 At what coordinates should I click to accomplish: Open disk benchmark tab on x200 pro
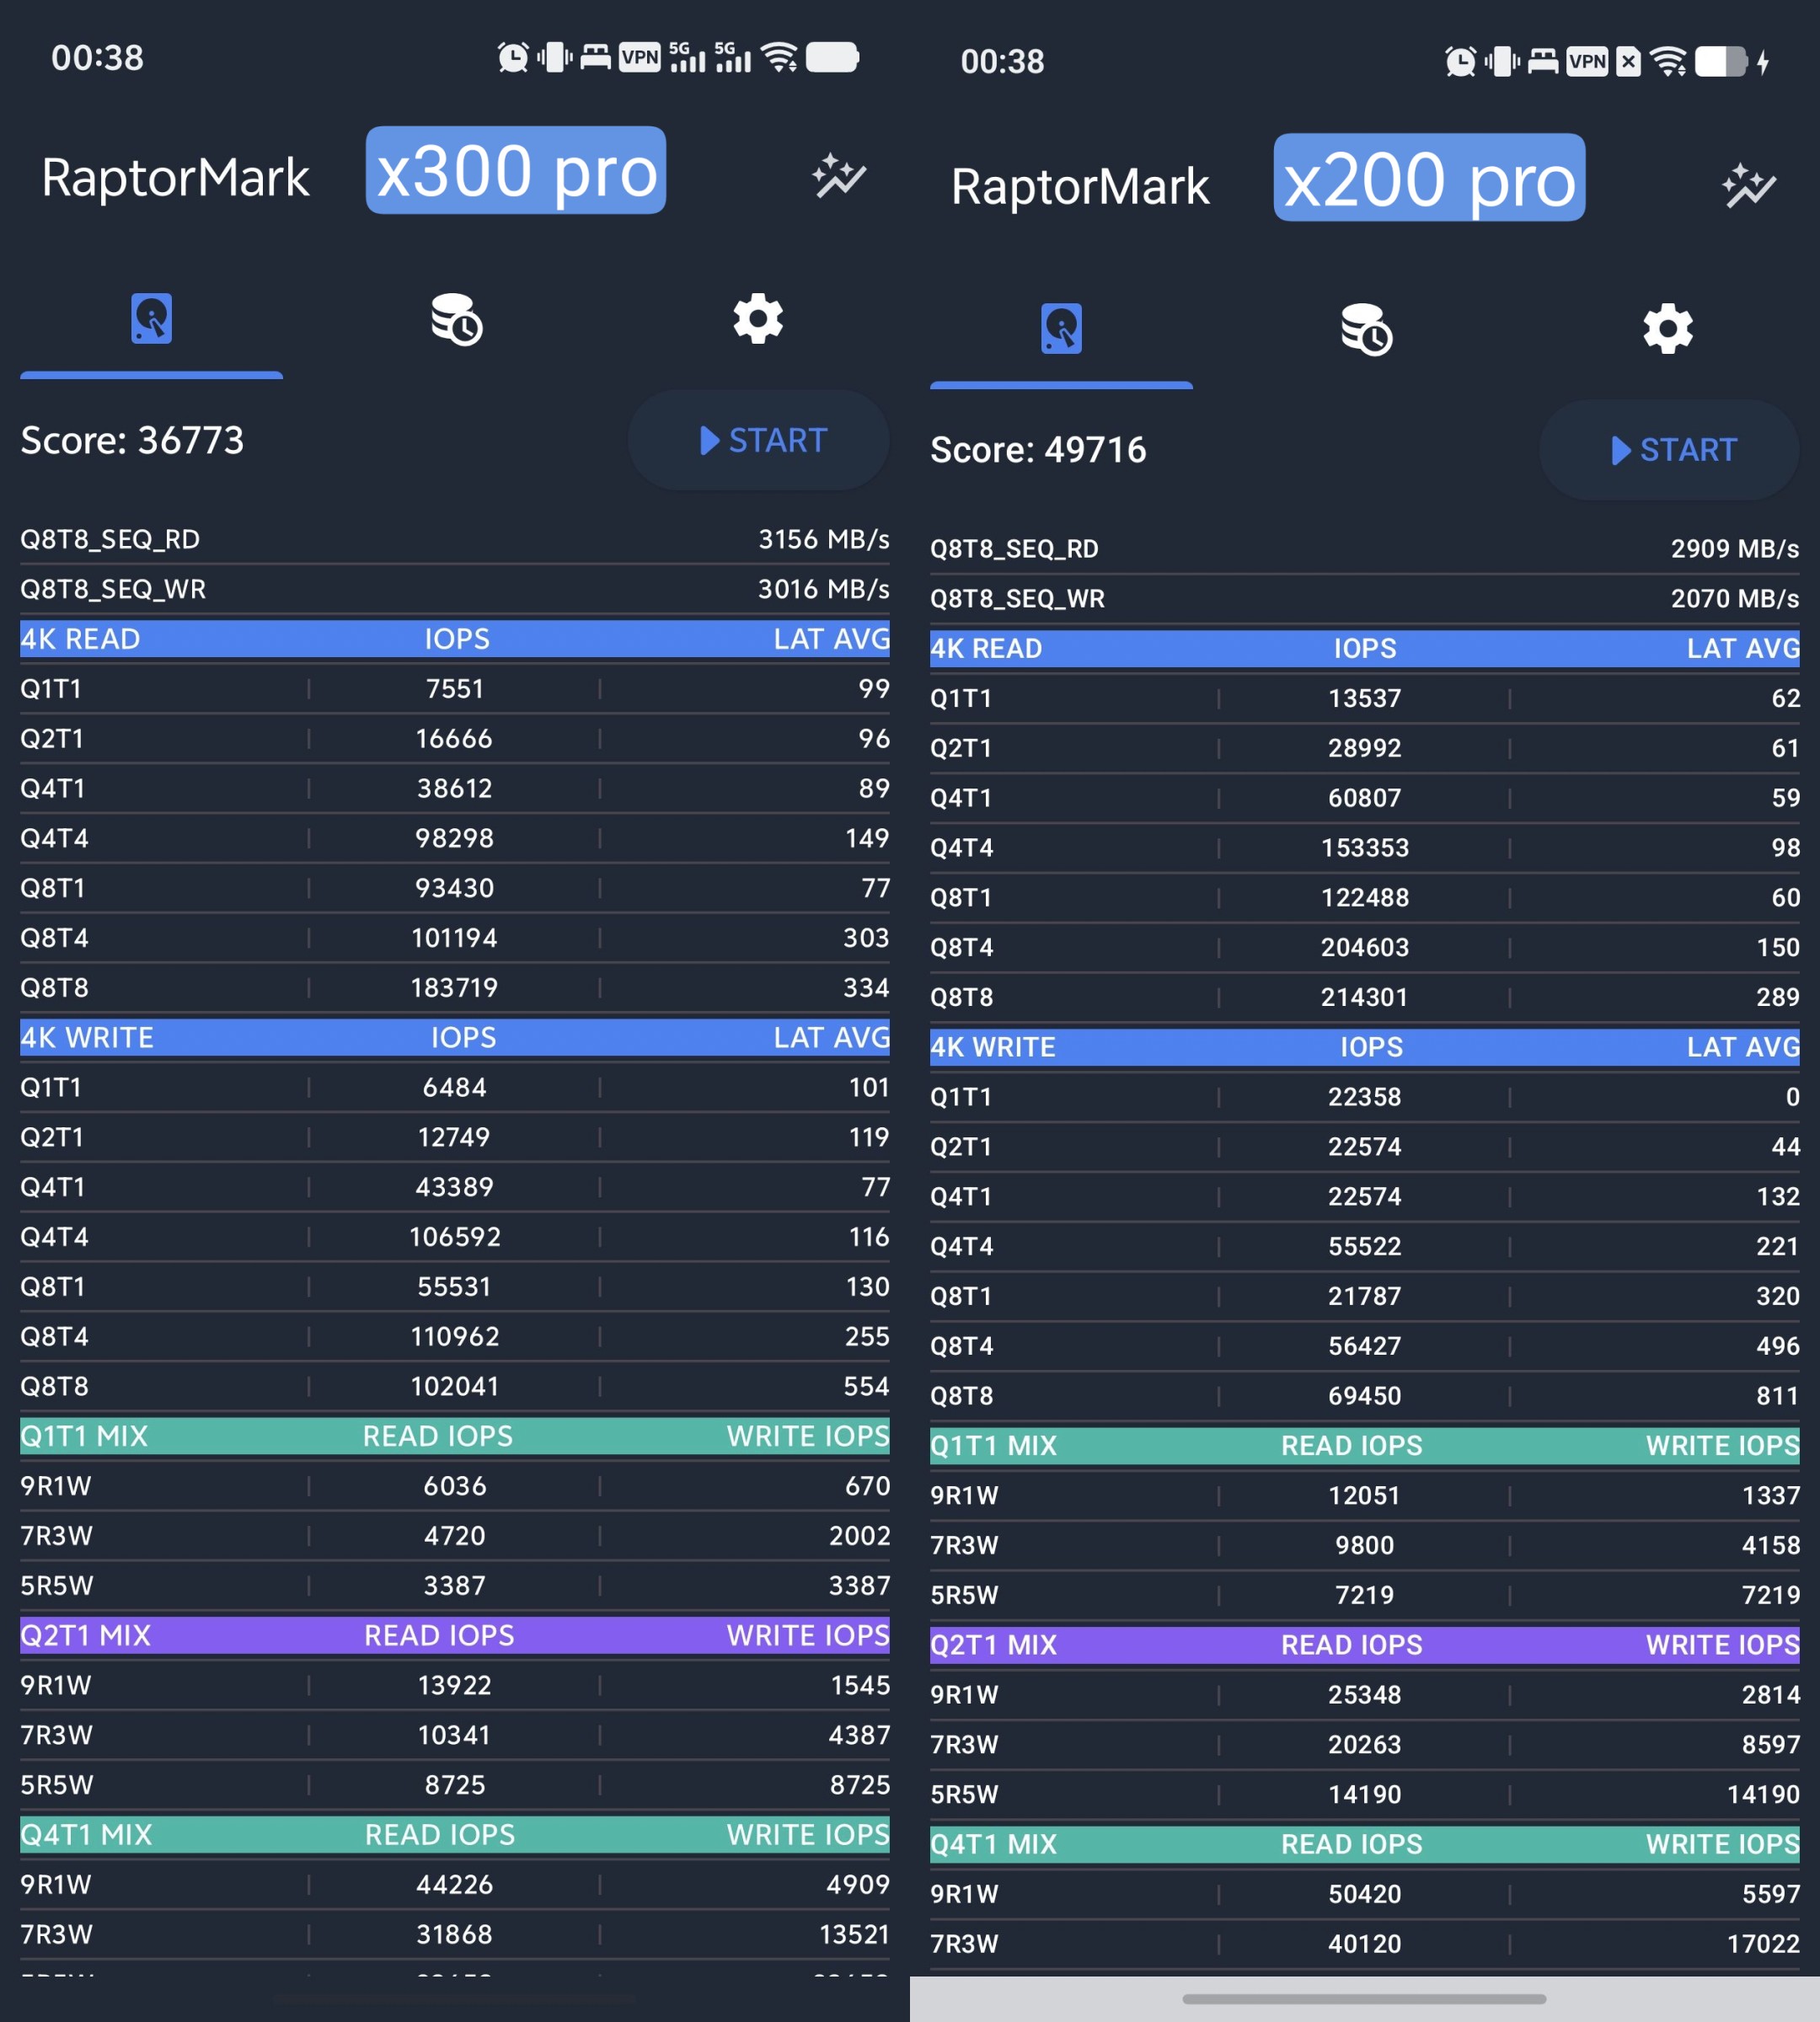click(x=1061, y=329)
